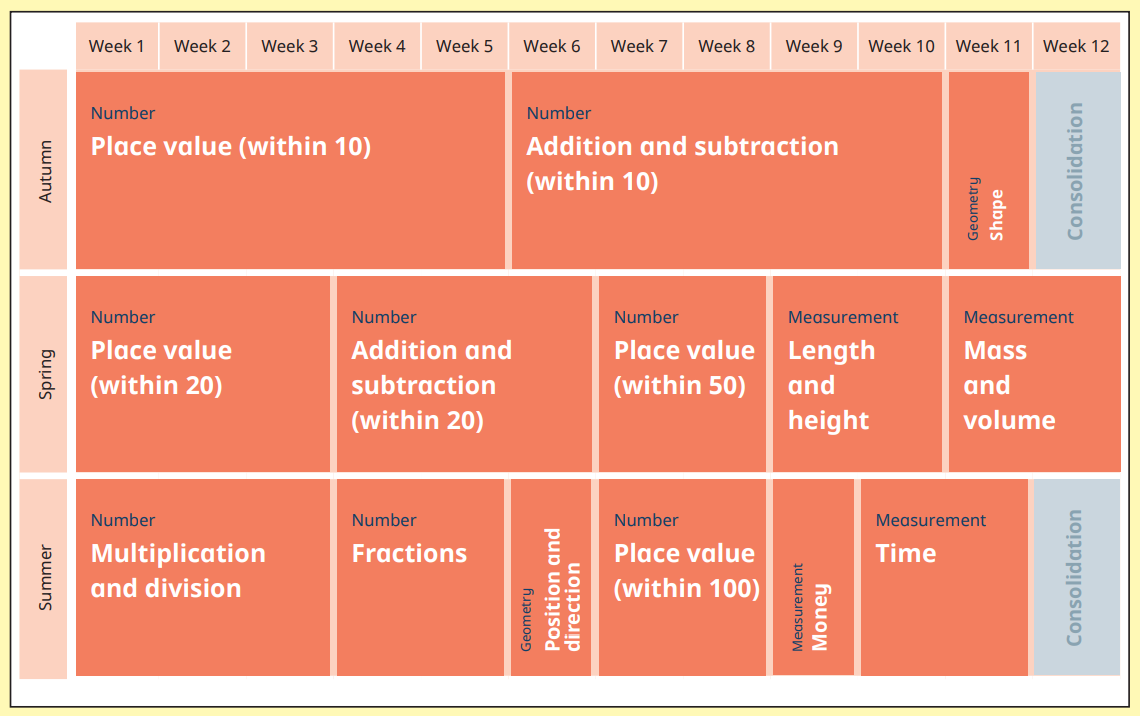Click the Summer term row label
This screenshot has height=716, width=1140.
point(45,577)
